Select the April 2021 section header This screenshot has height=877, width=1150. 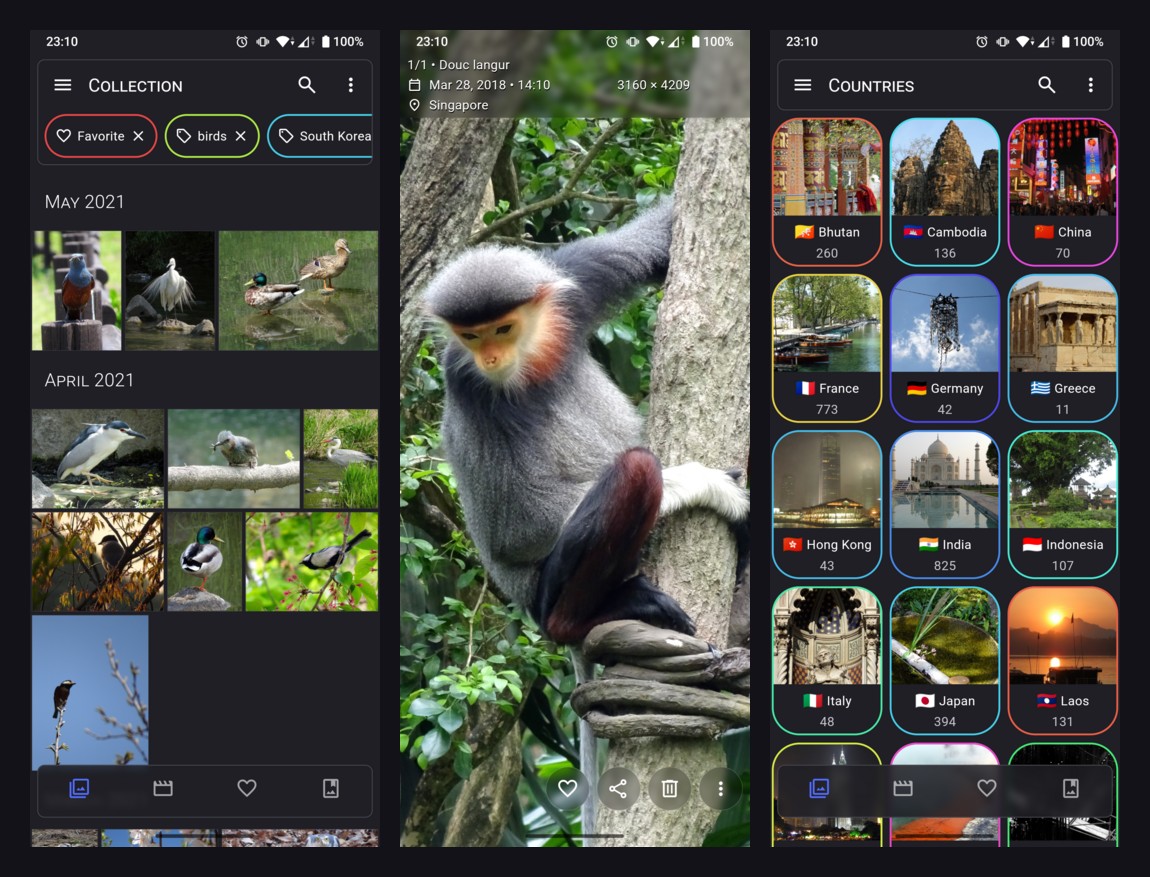89,380
